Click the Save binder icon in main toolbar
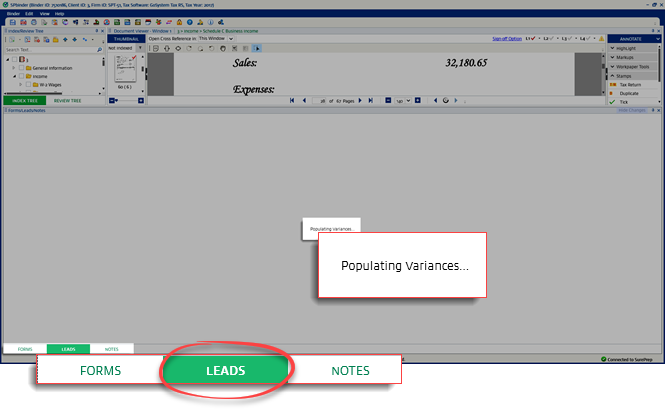This screenshot has width=665, height=418. [x=13, y=22]
